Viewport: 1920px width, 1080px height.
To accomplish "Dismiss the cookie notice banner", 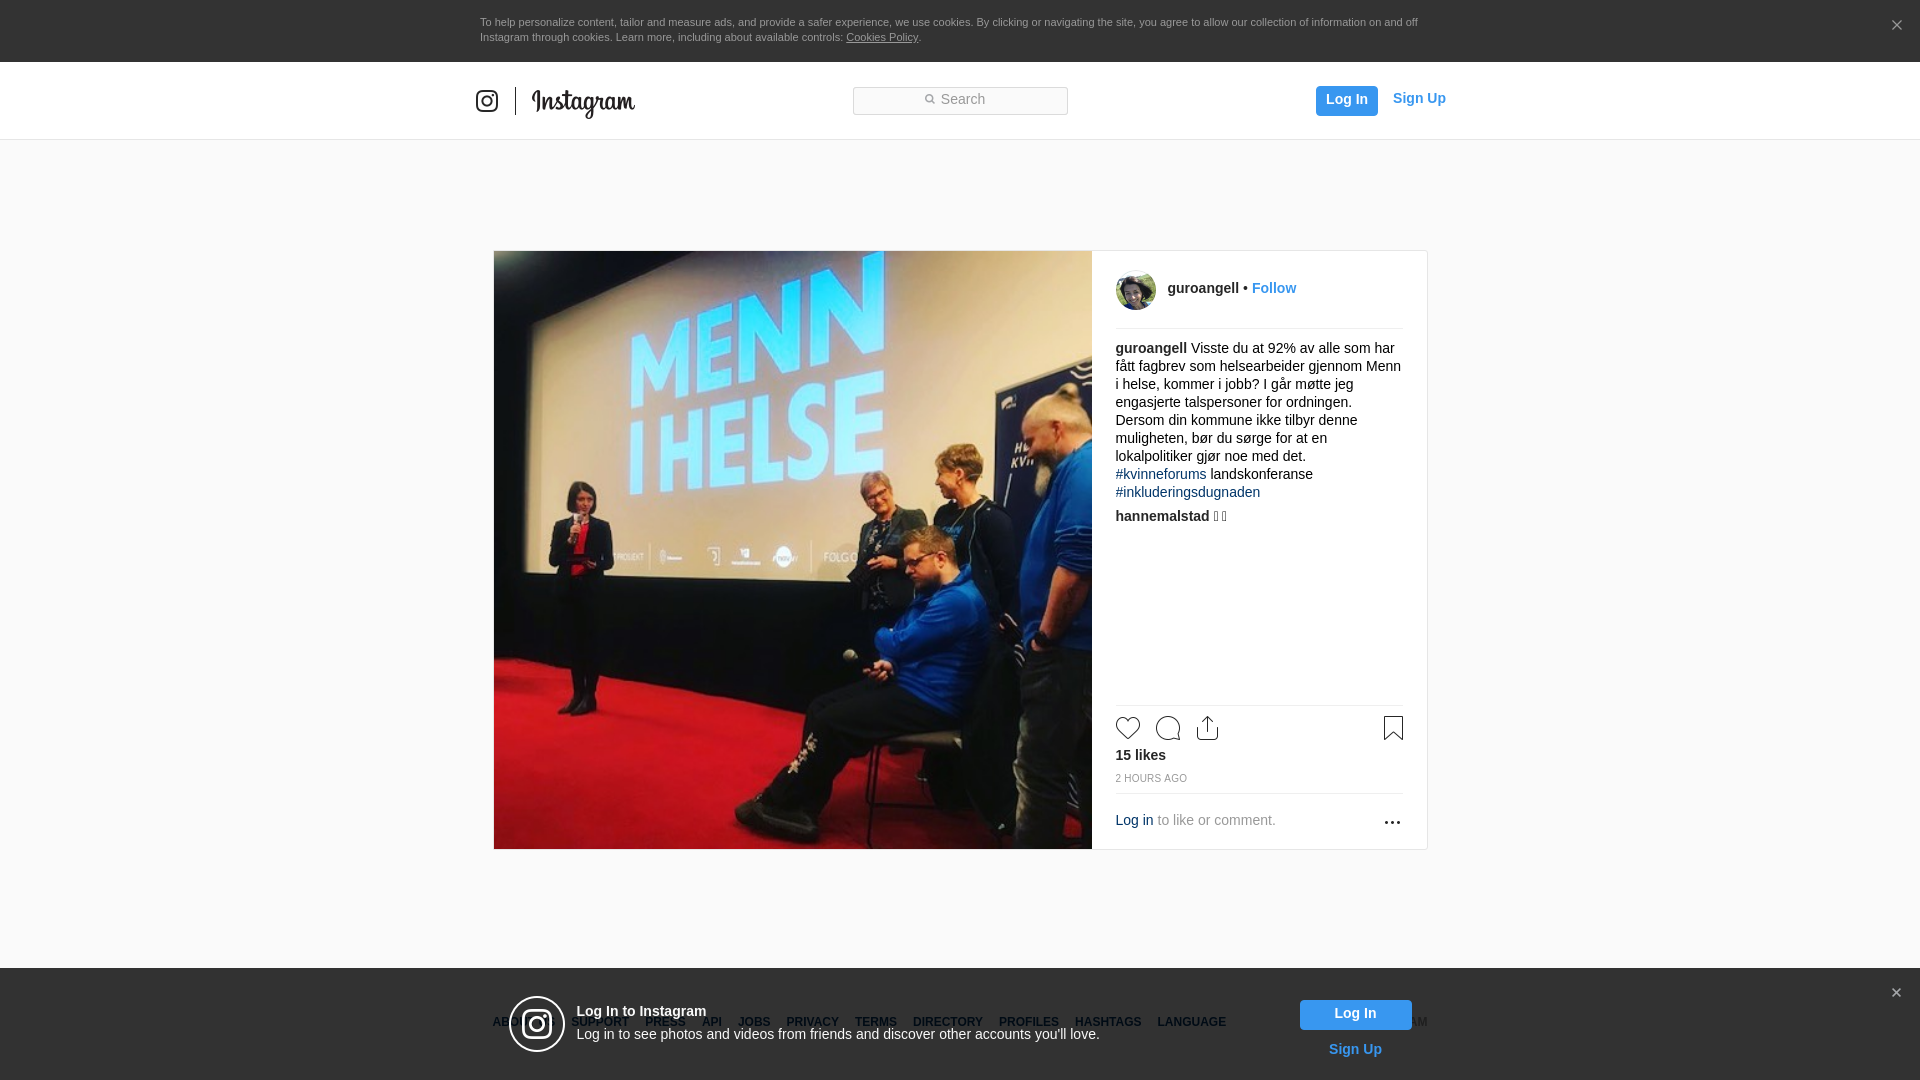I will pyautogui.click(x=1896, y=26).
